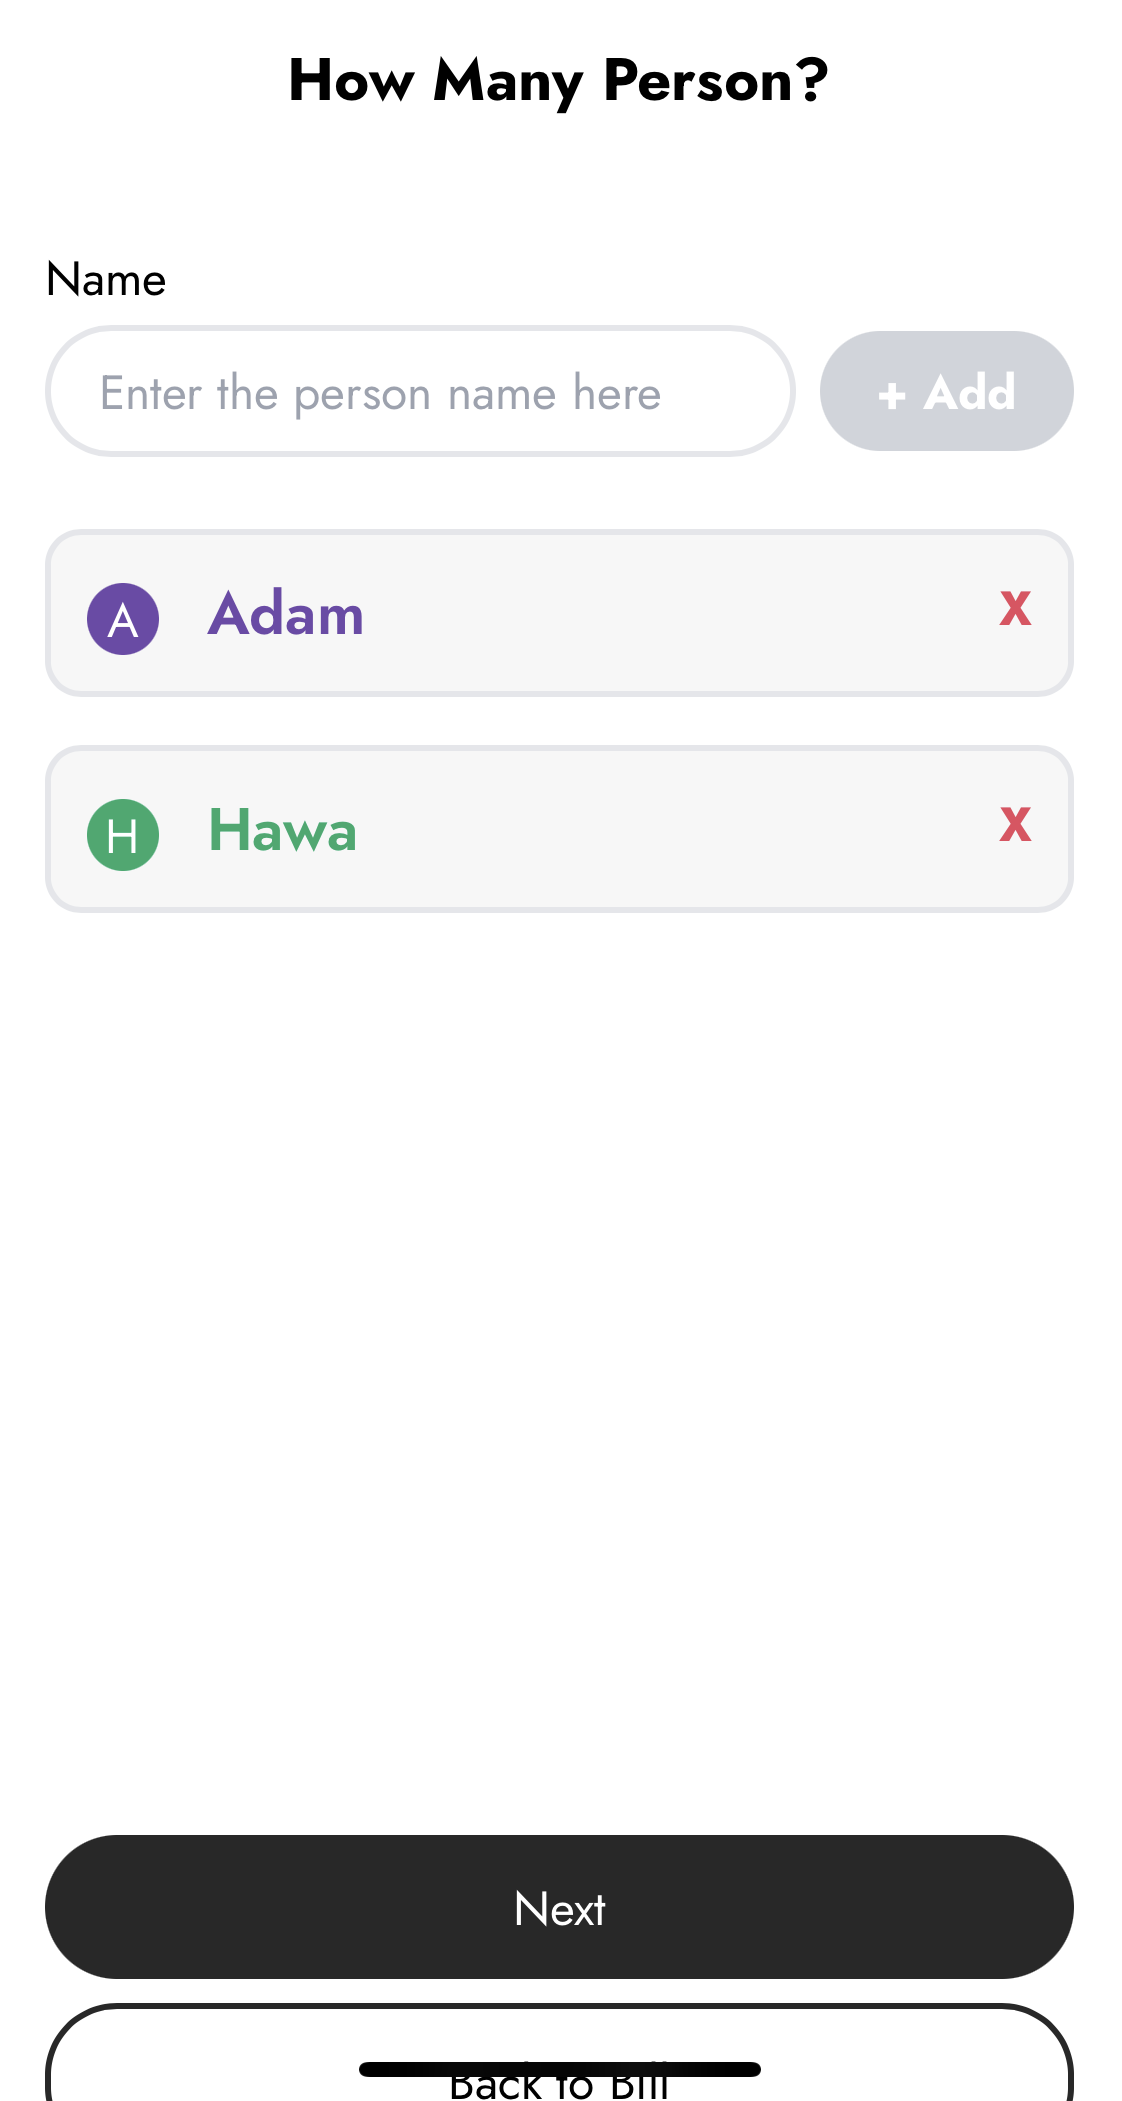Viewport: 1122px width, 2101px height.
Task: Delete Hawa using the red X
Action: pos(1015,825)
